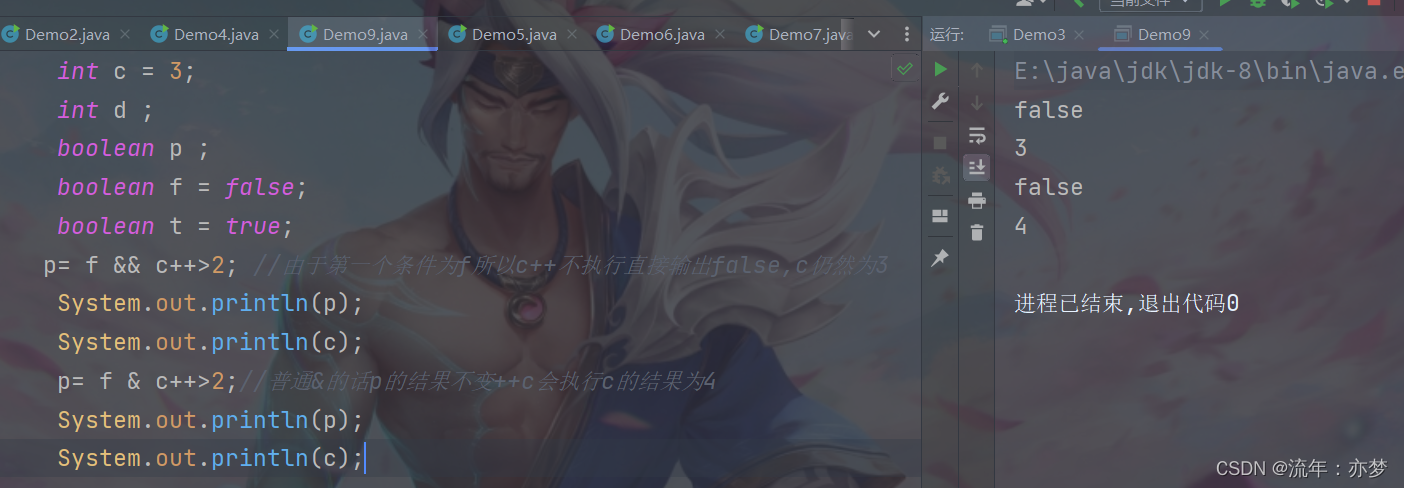The image size is (1404, 488).
Task: Place cursor on 'int d ;' line
Action: [105, 110]
